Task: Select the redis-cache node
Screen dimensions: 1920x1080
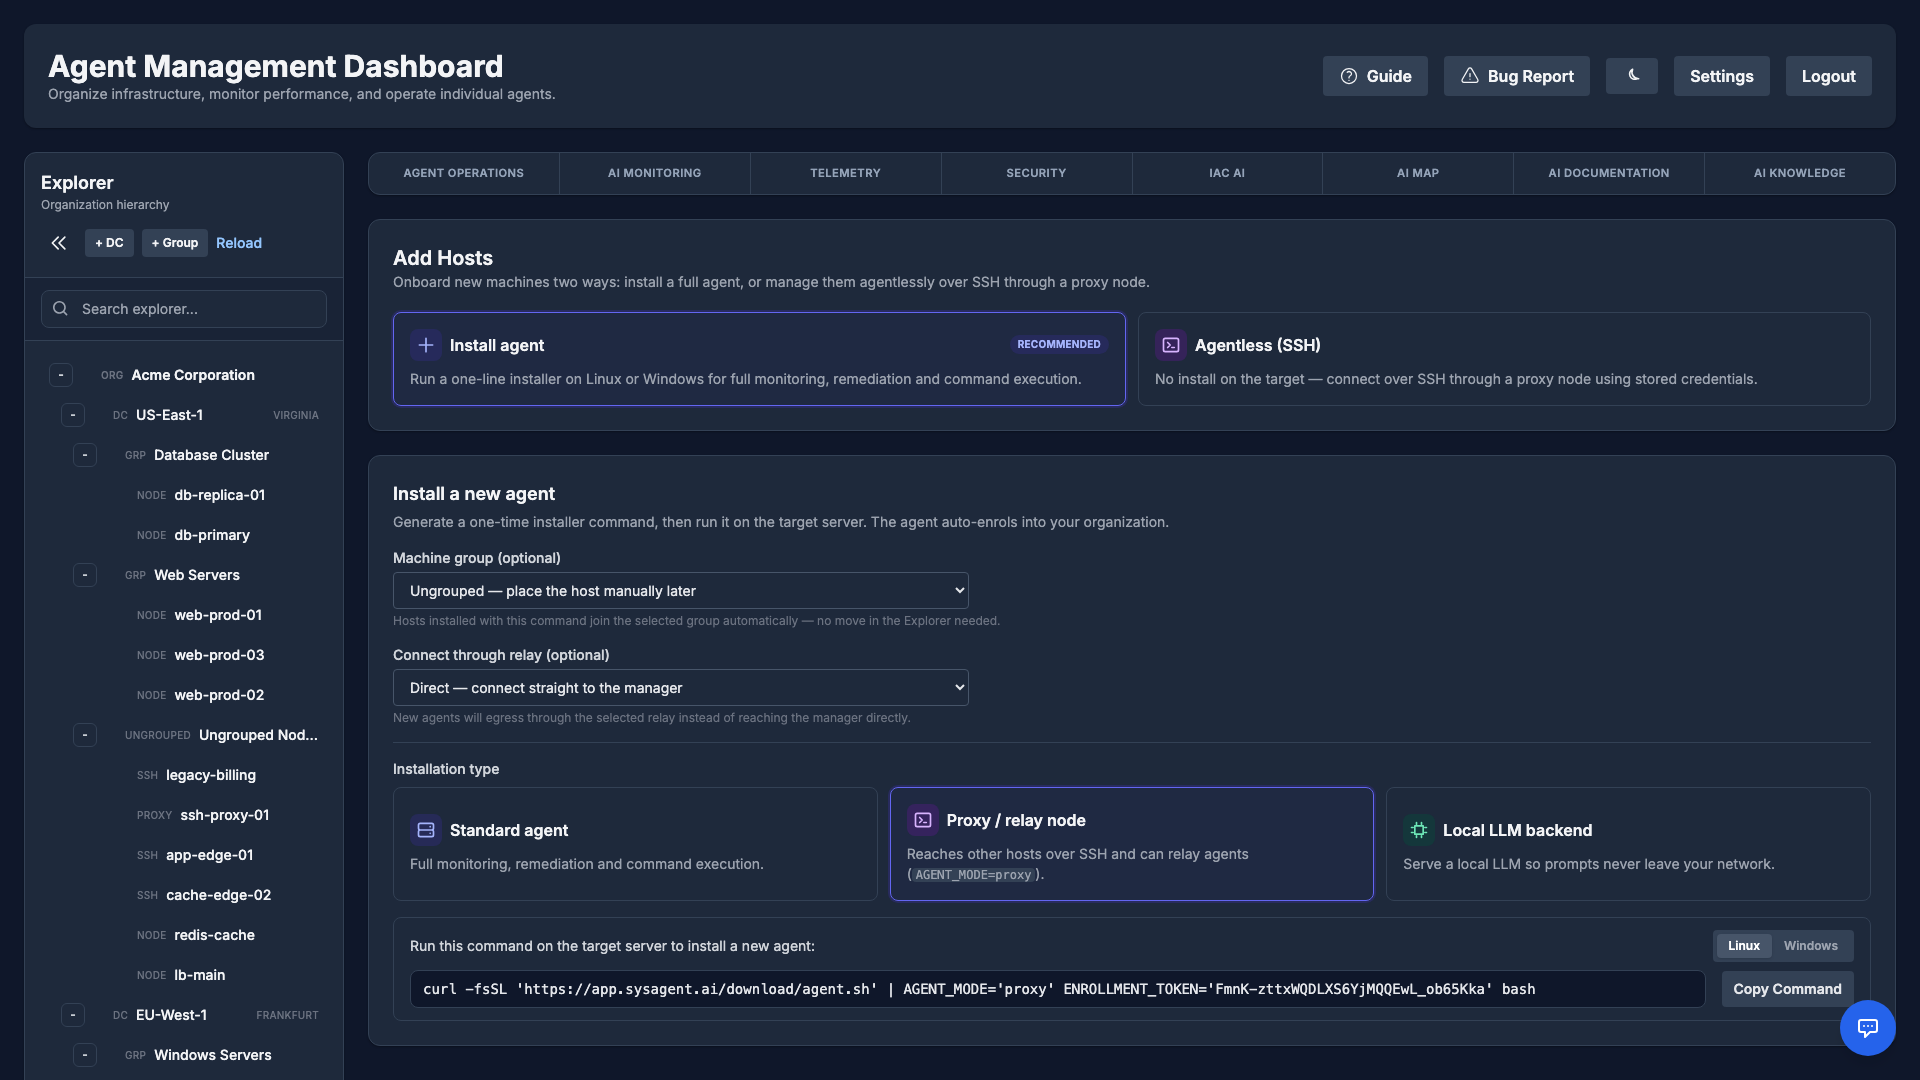Action: [x=214, y=935]
